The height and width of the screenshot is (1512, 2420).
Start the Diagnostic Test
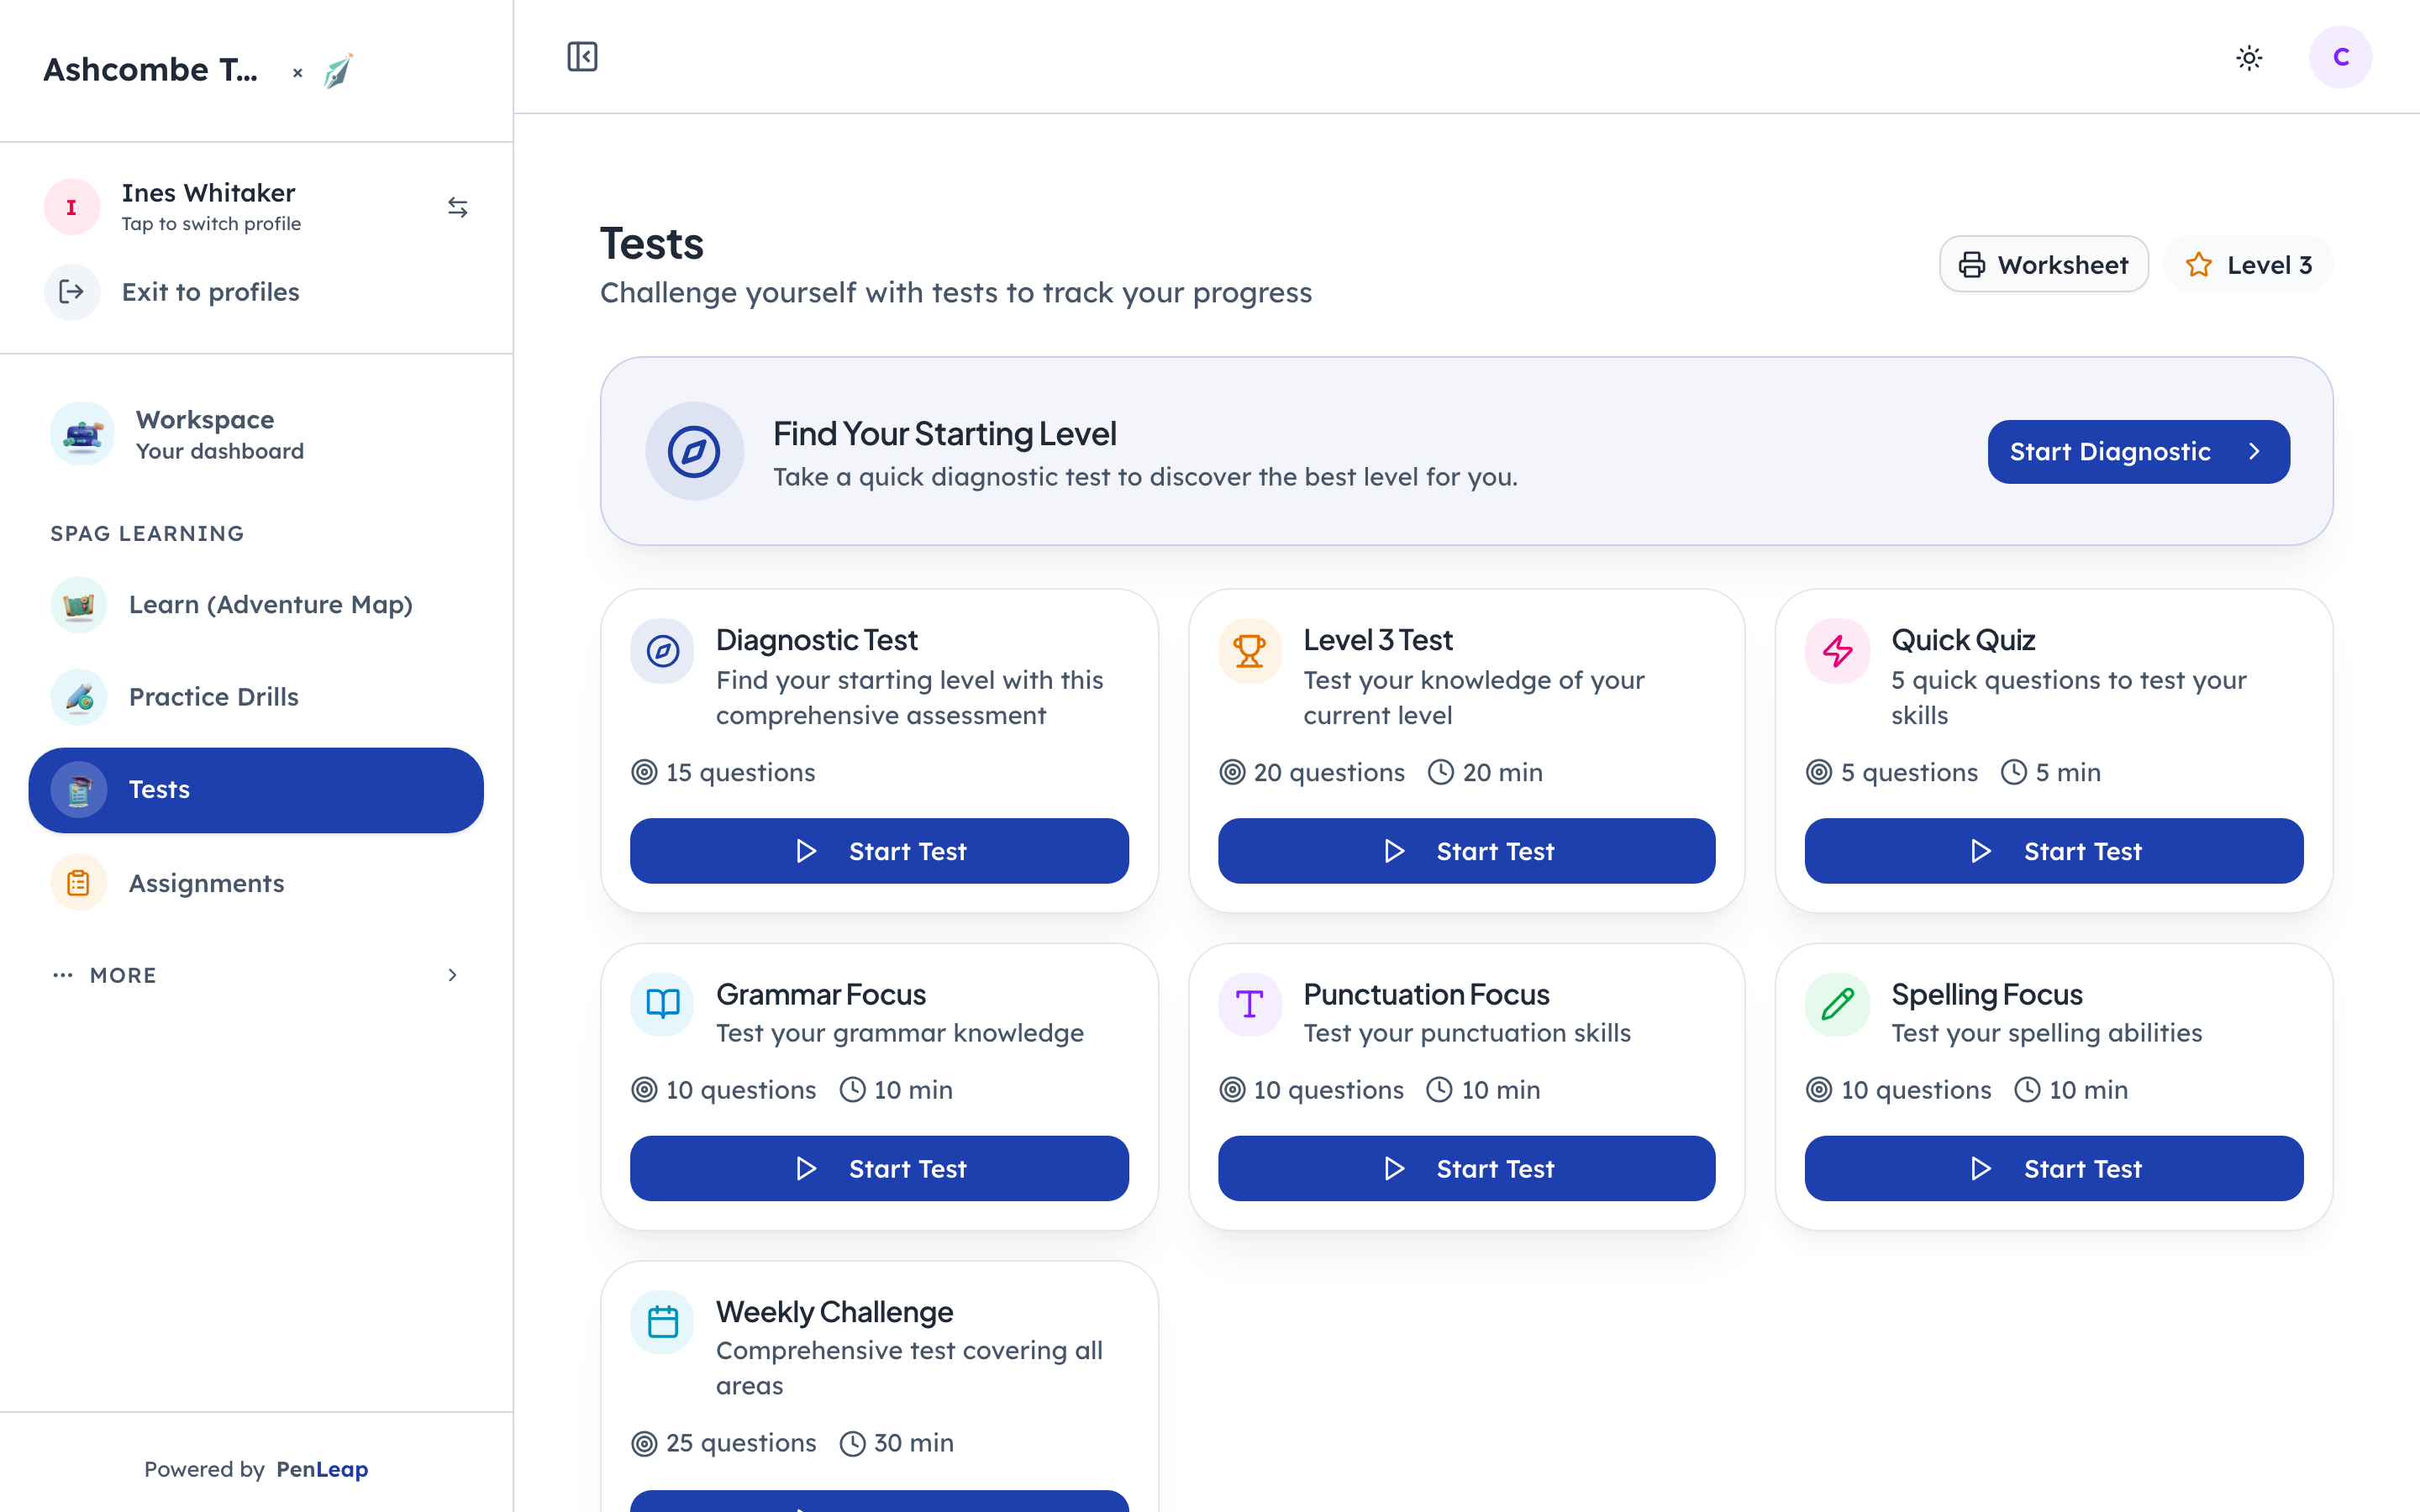click(x=879, y=851)
